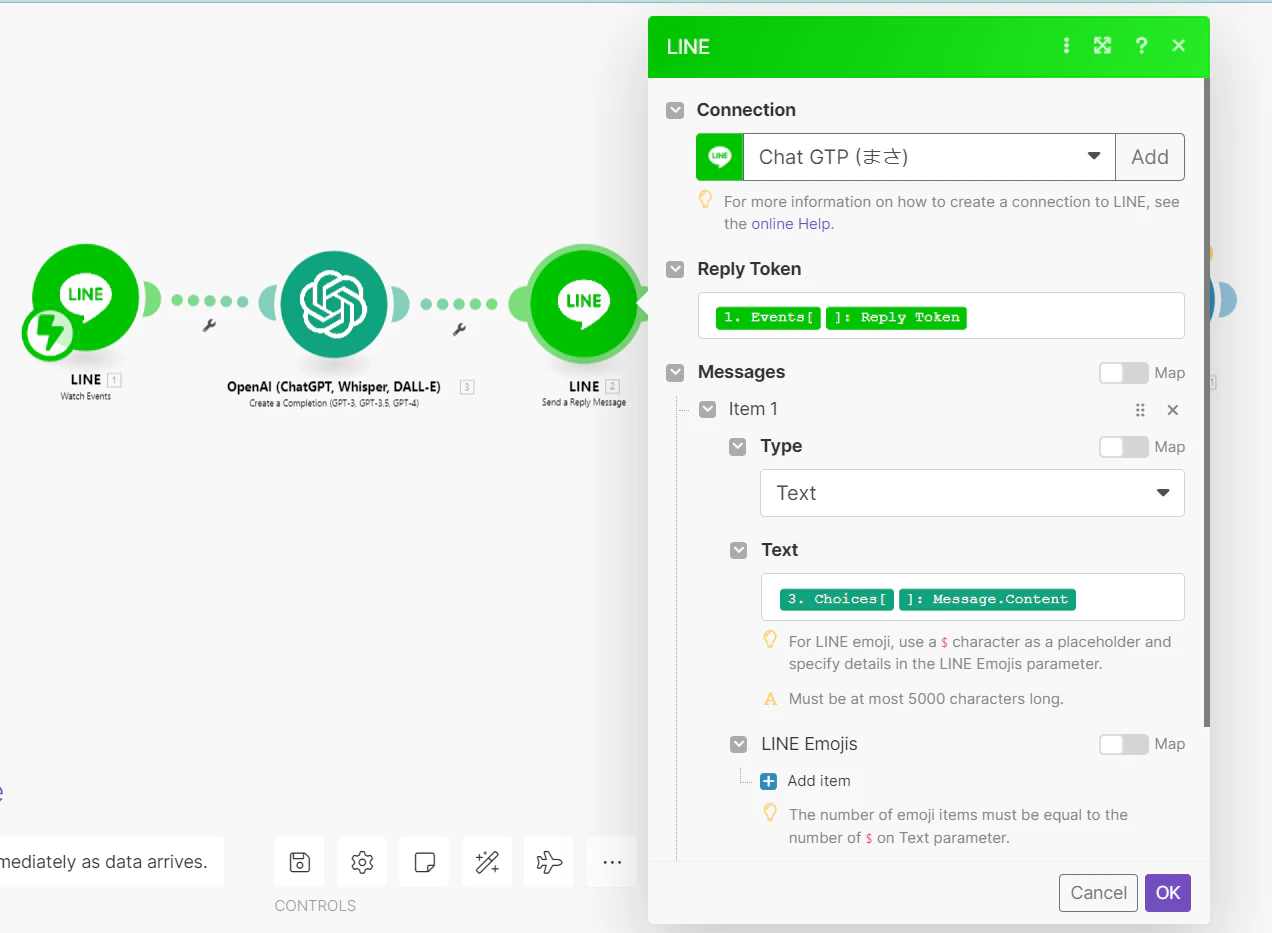This screenshot has height=933, width=1272.
Task: Click the '3. Choices[' token pill
Action: tap(836, 600)
